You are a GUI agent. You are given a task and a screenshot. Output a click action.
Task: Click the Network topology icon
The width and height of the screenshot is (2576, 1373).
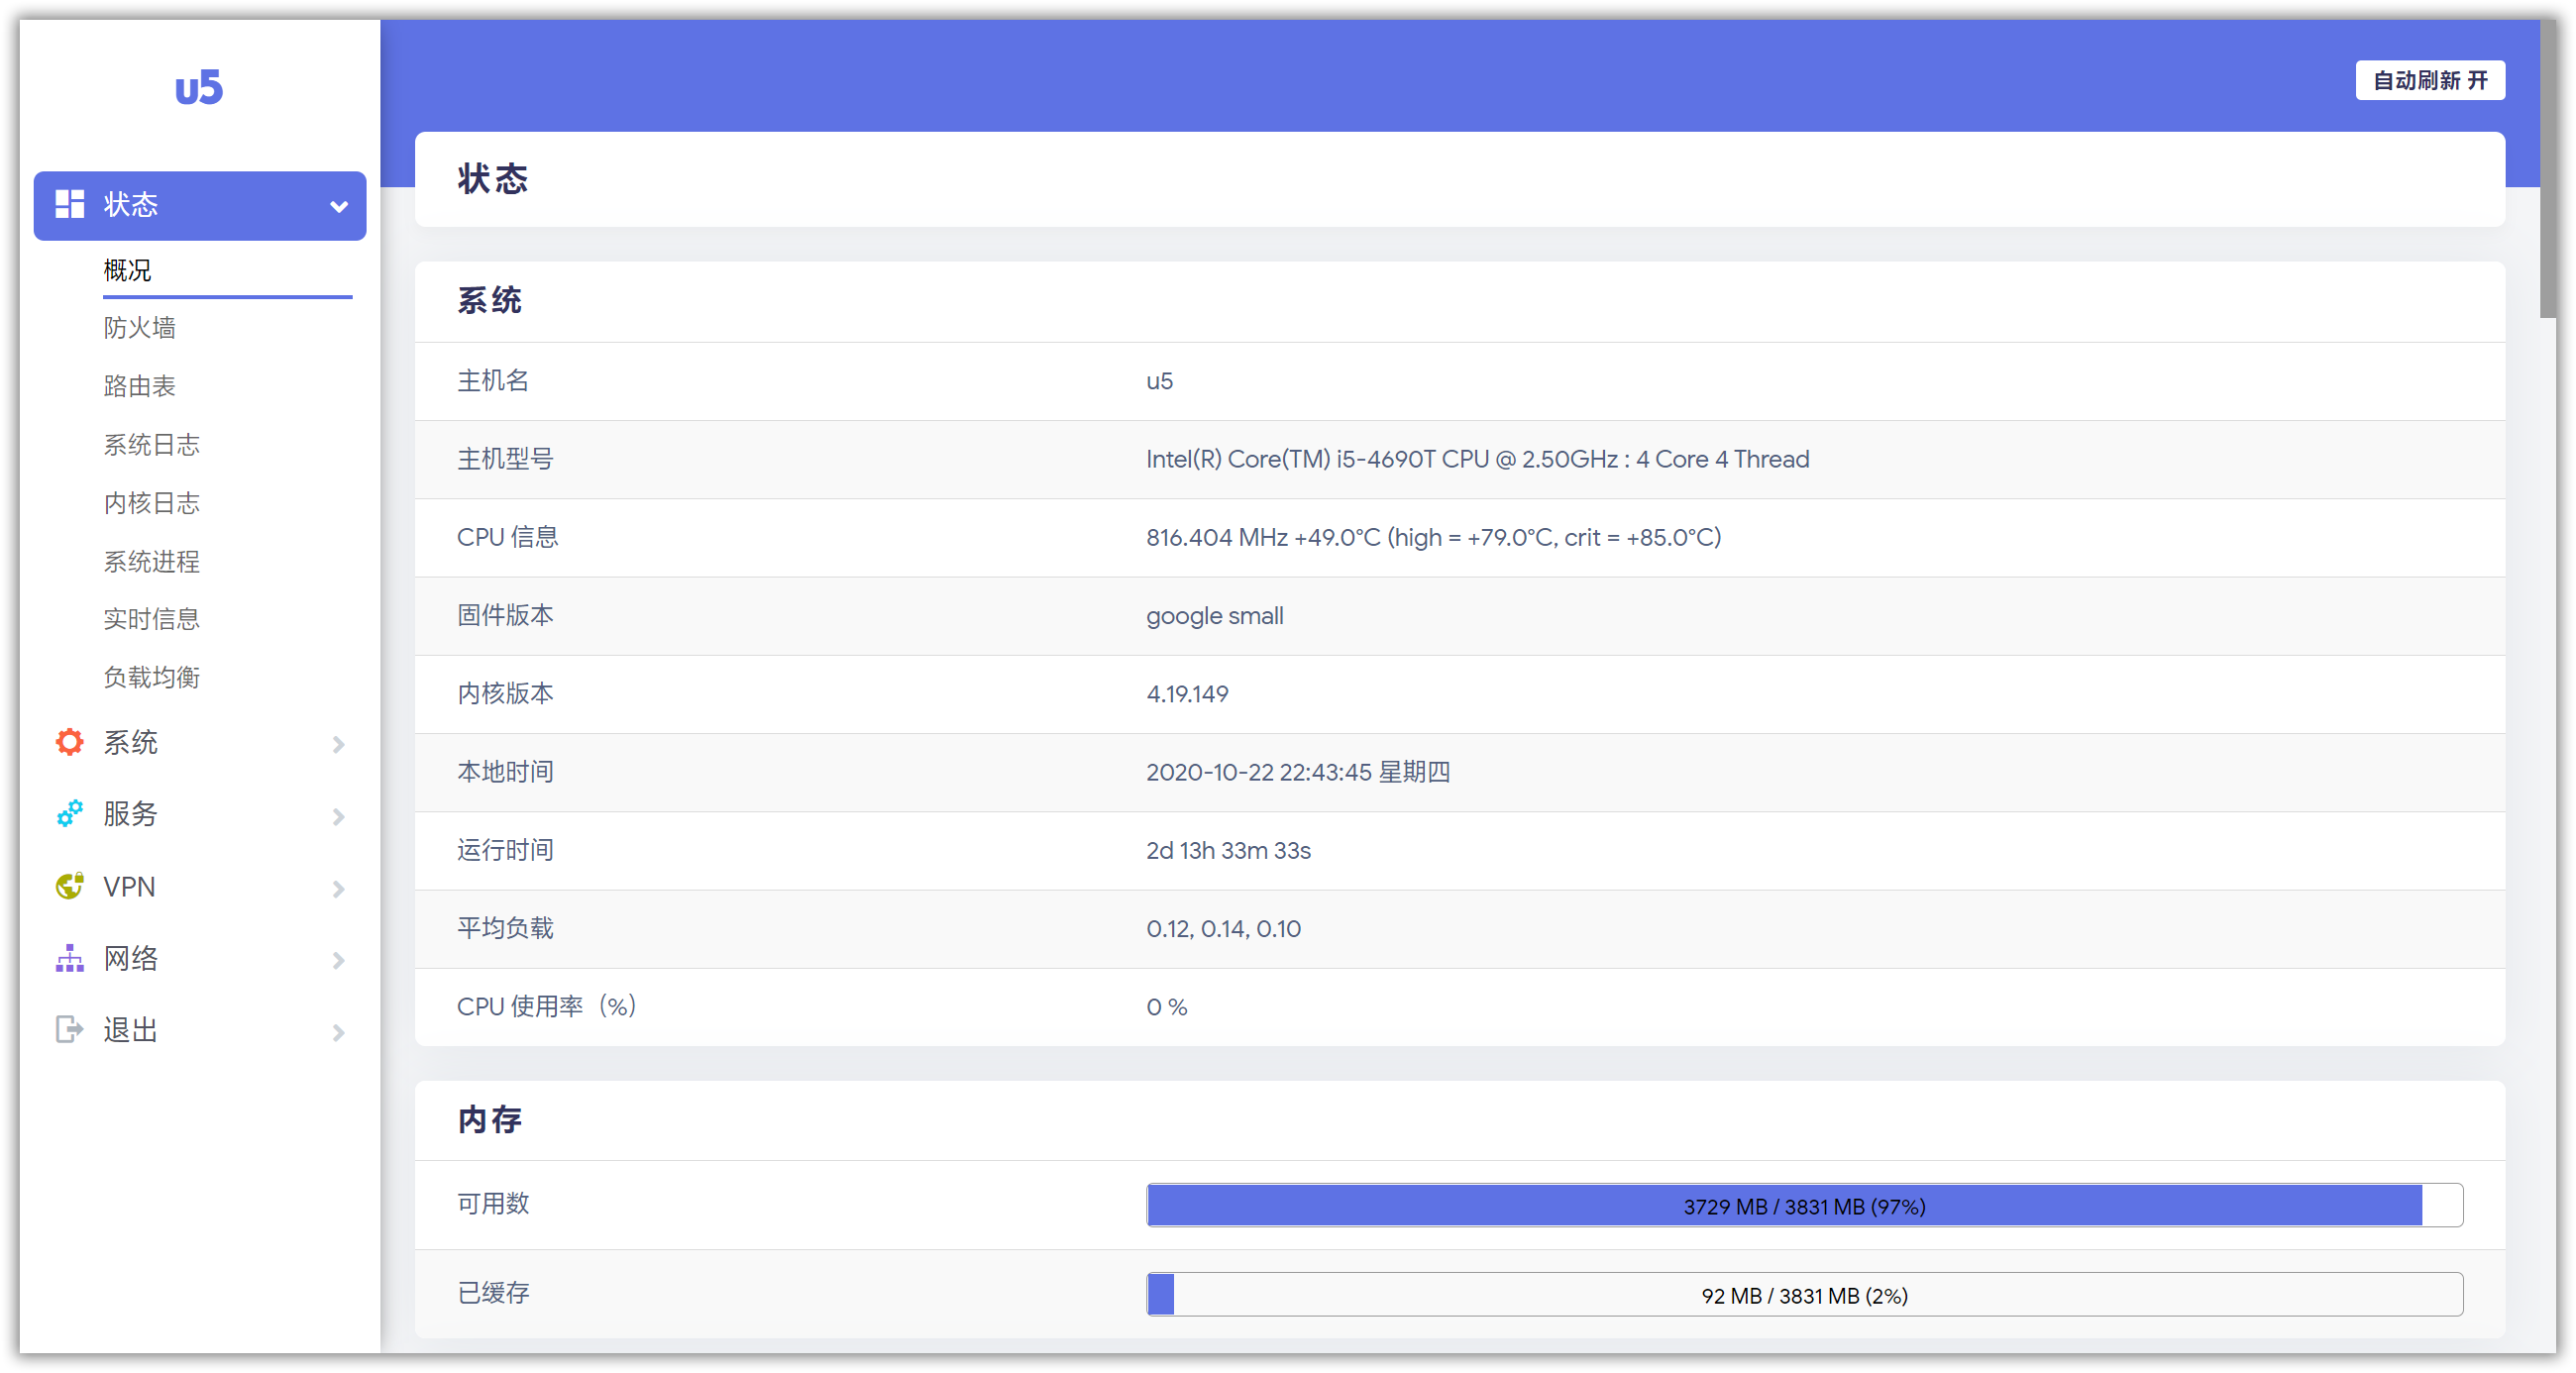coord(69,958)
